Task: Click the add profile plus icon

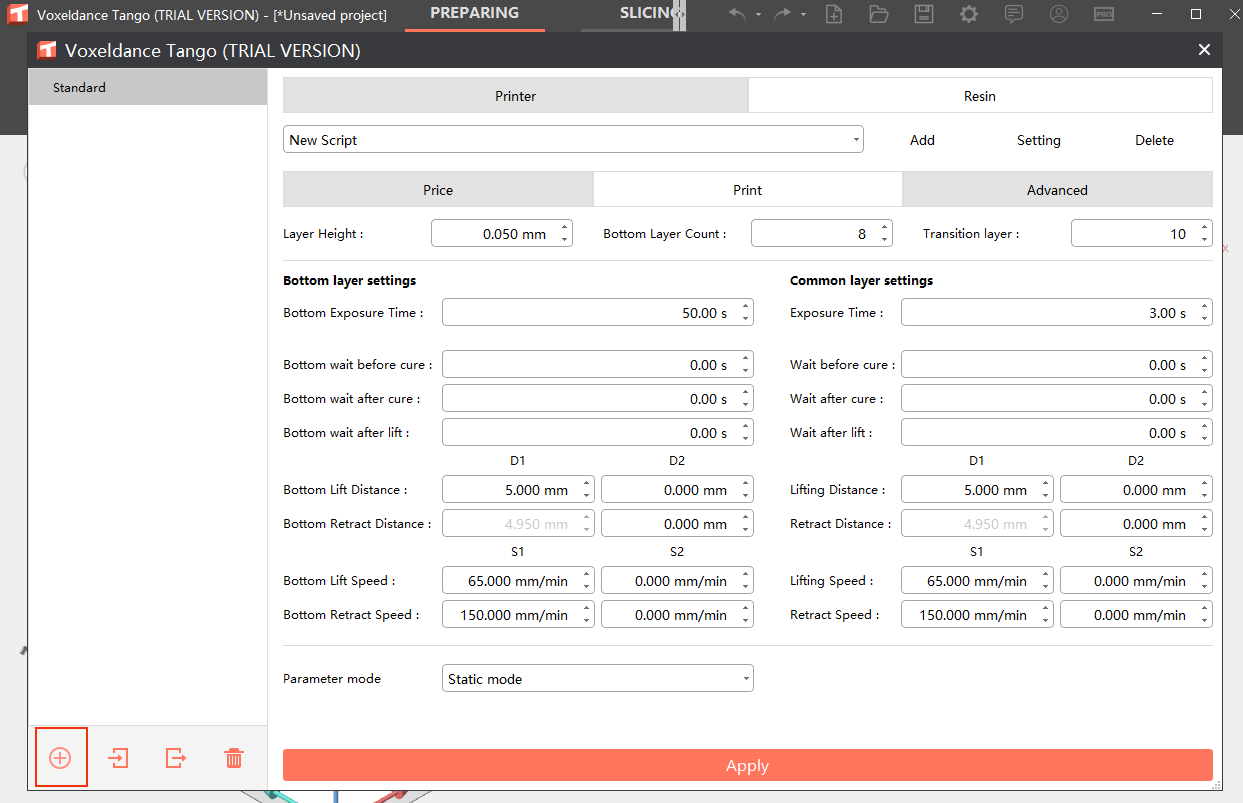Action: pyautogui.click(x=60, y=758)
